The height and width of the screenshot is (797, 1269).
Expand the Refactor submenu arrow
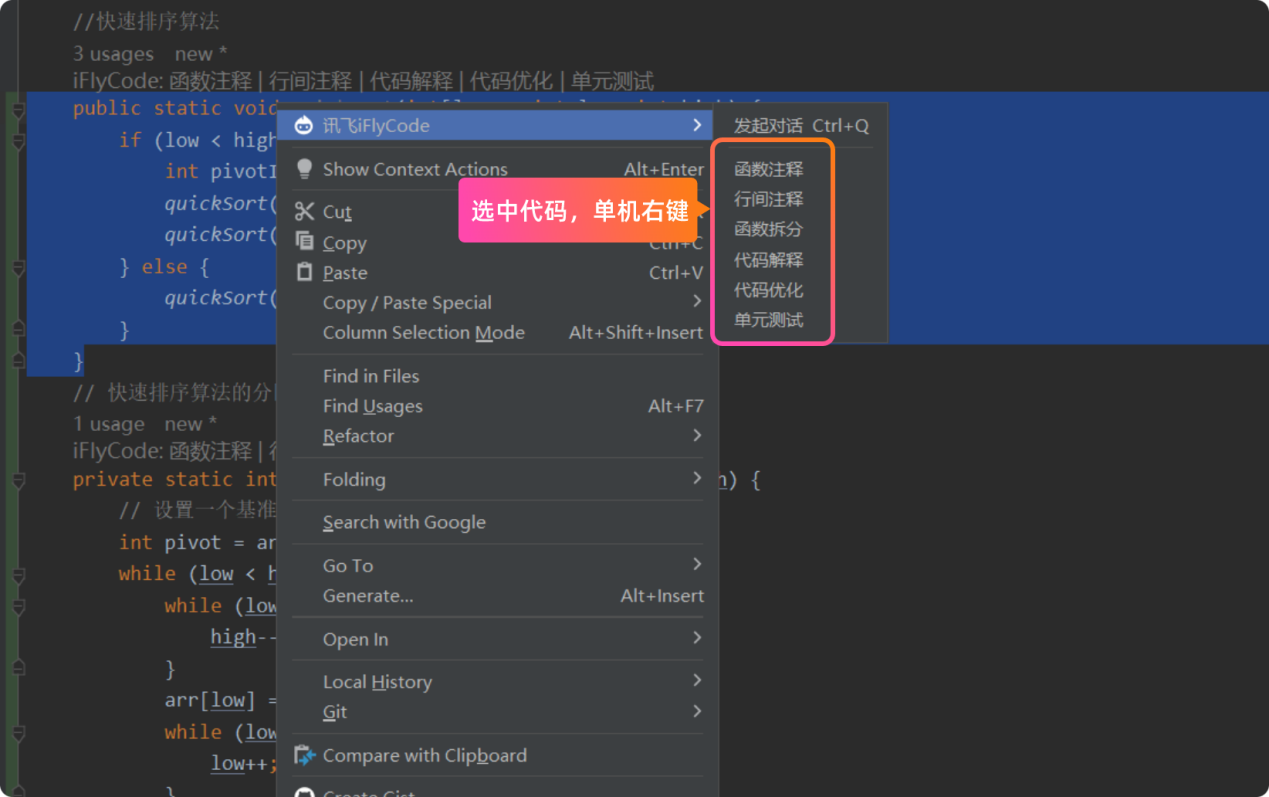click(697, 435)
